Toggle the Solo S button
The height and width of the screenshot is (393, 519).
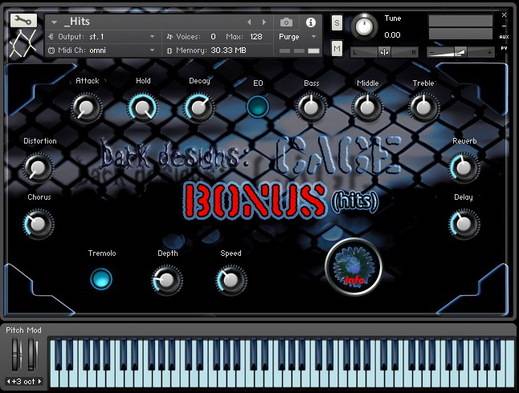(337, 23)
